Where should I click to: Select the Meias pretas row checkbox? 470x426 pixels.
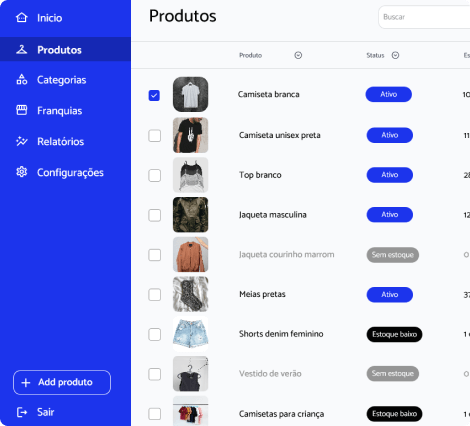coord(154,295)
